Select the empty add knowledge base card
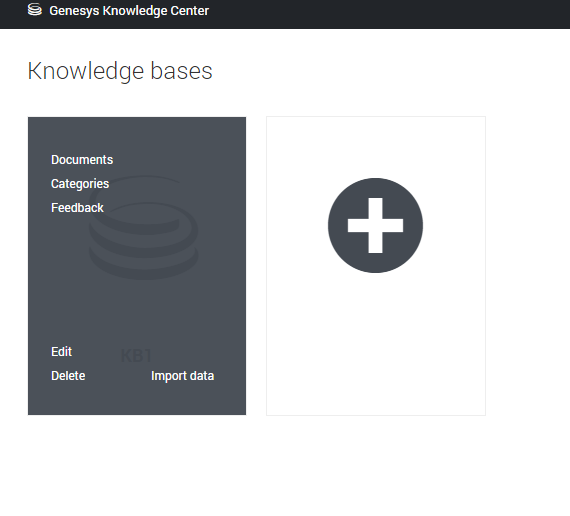 (376, 266)
